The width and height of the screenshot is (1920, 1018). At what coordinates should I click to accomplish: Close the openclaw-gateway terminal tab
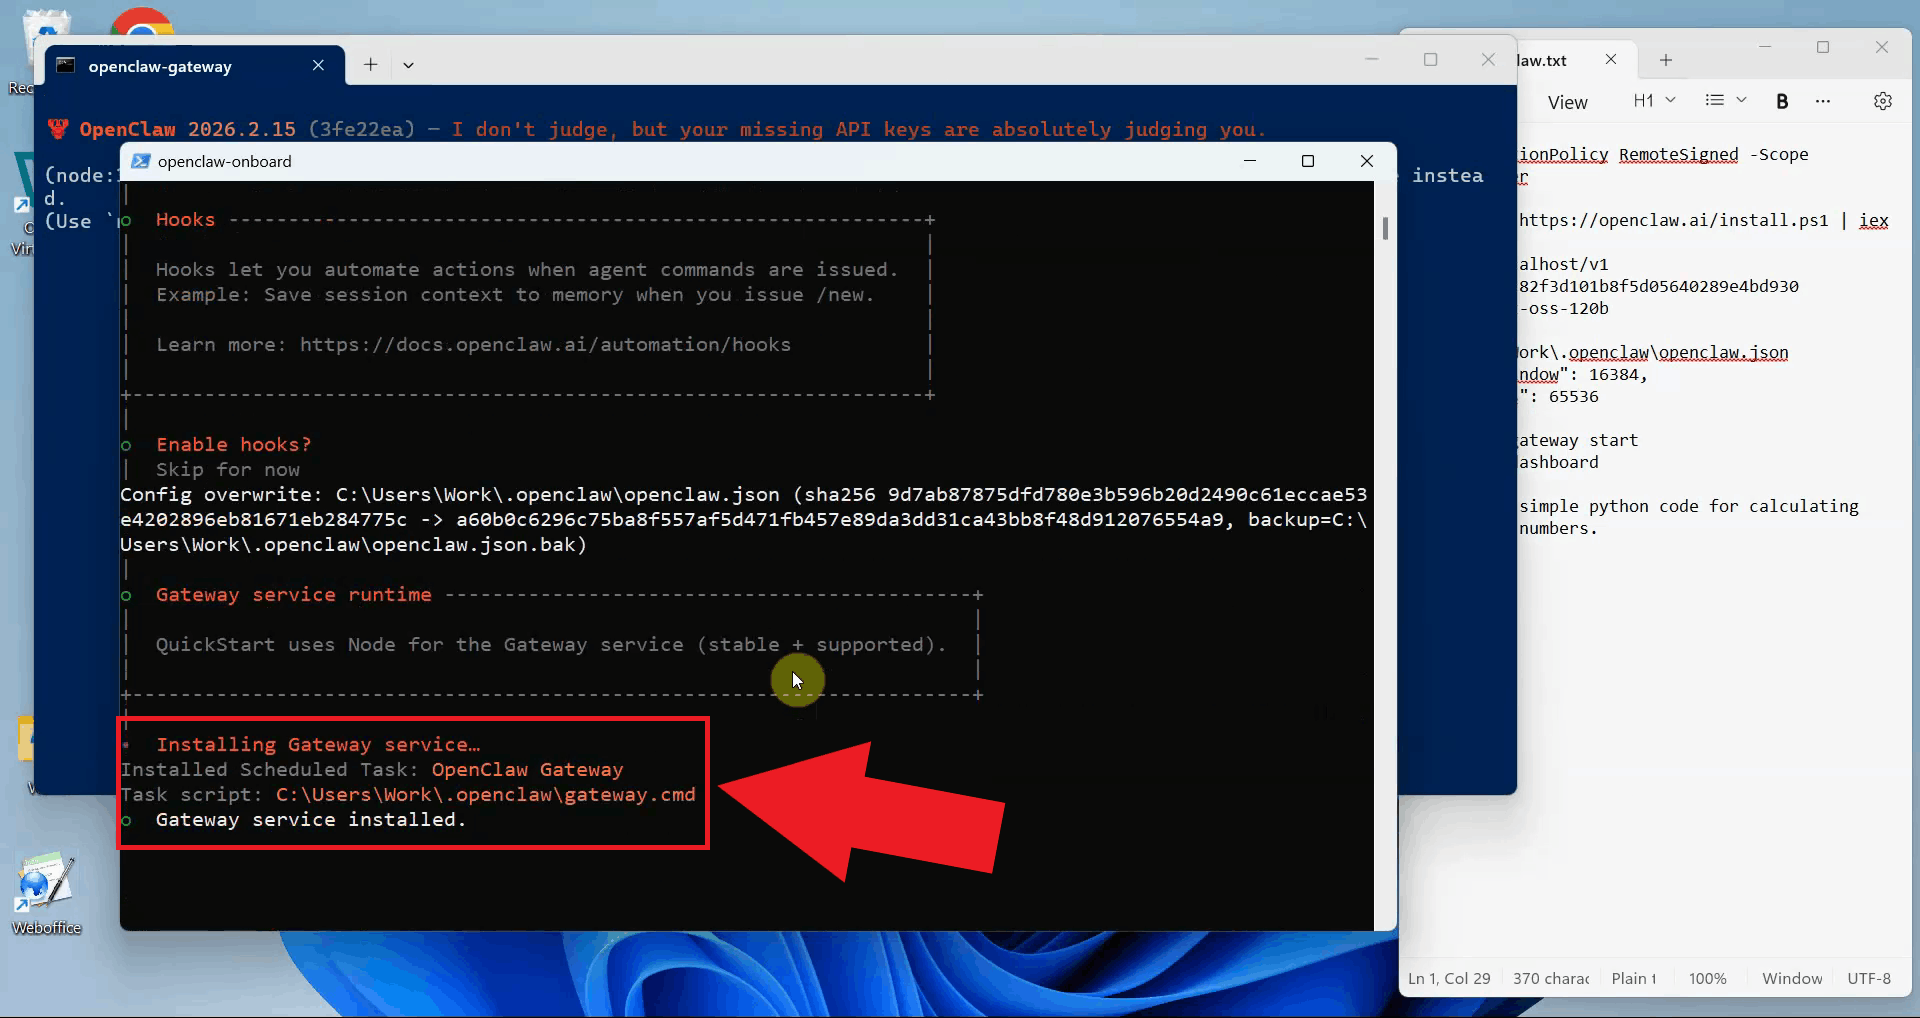(x=318, y=65)
